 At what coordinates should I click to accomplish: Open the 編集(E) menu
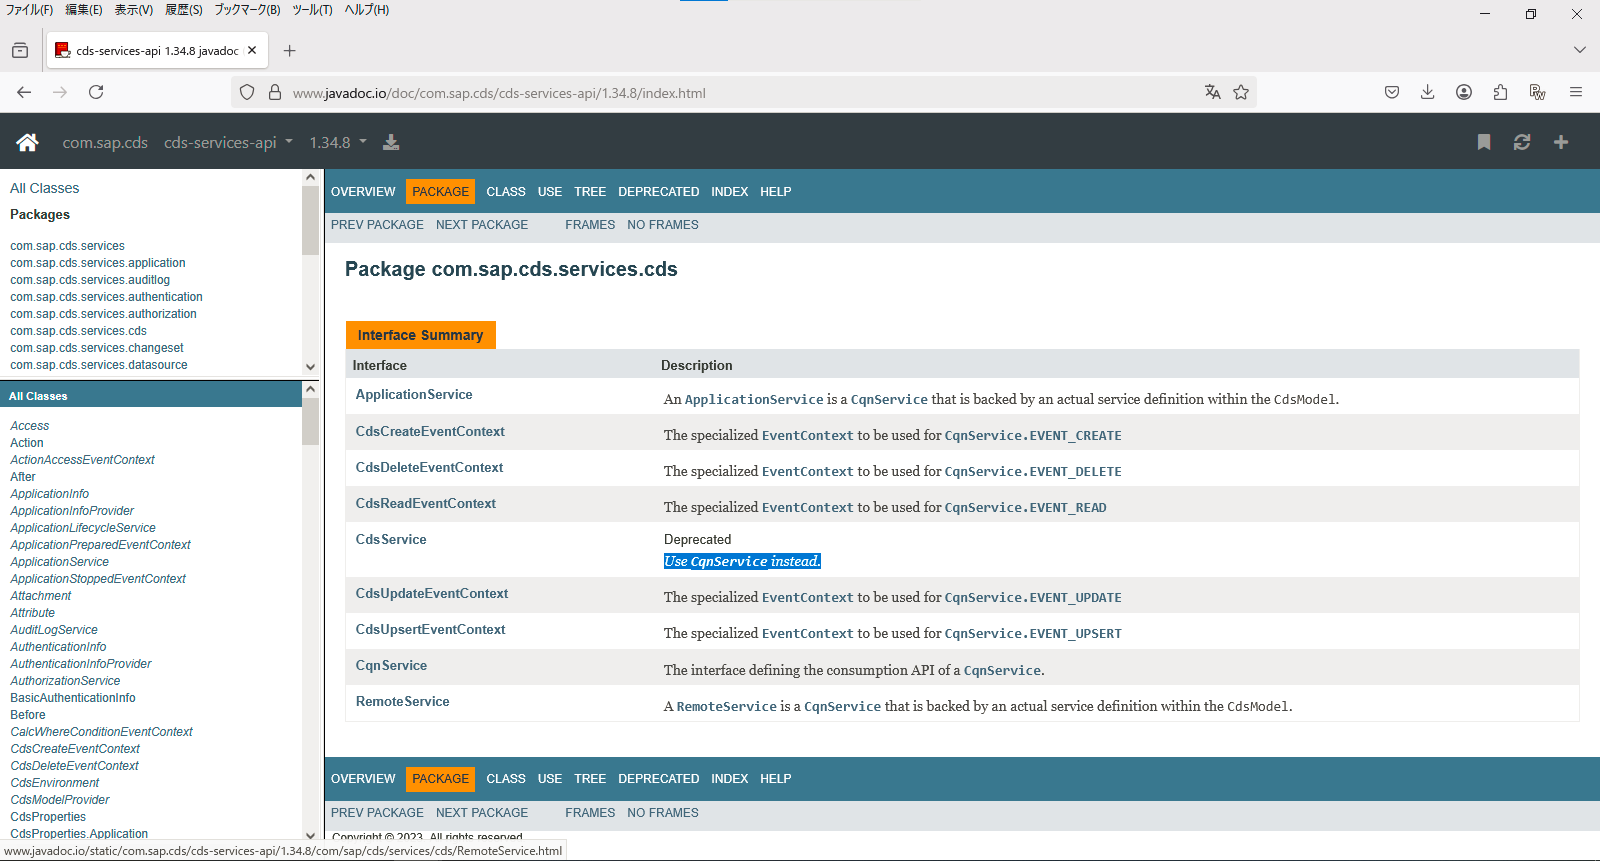point(84,10)
